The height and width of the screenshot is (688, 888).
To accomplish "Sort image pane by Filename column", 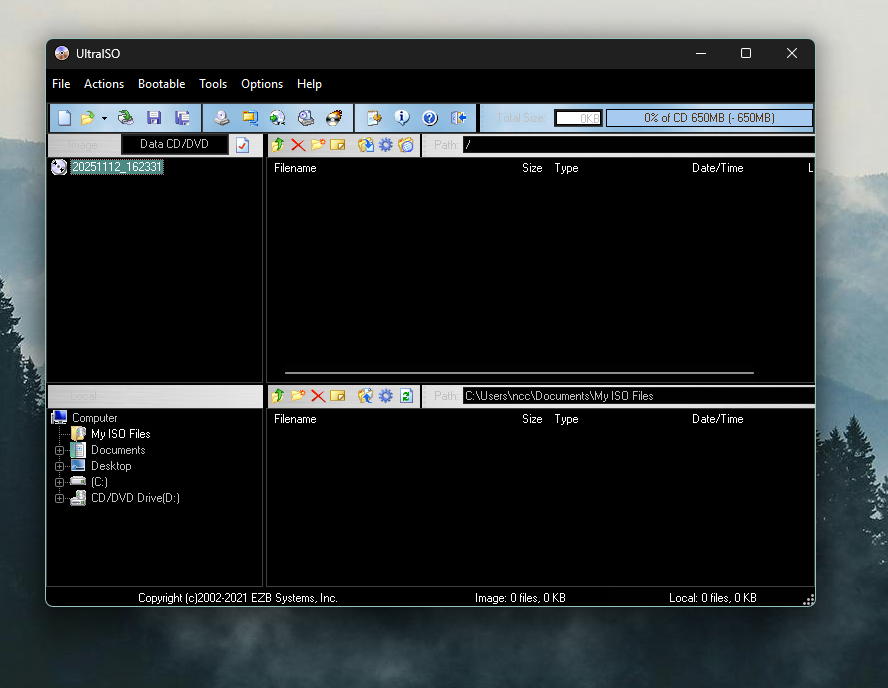I will point(295,168).
